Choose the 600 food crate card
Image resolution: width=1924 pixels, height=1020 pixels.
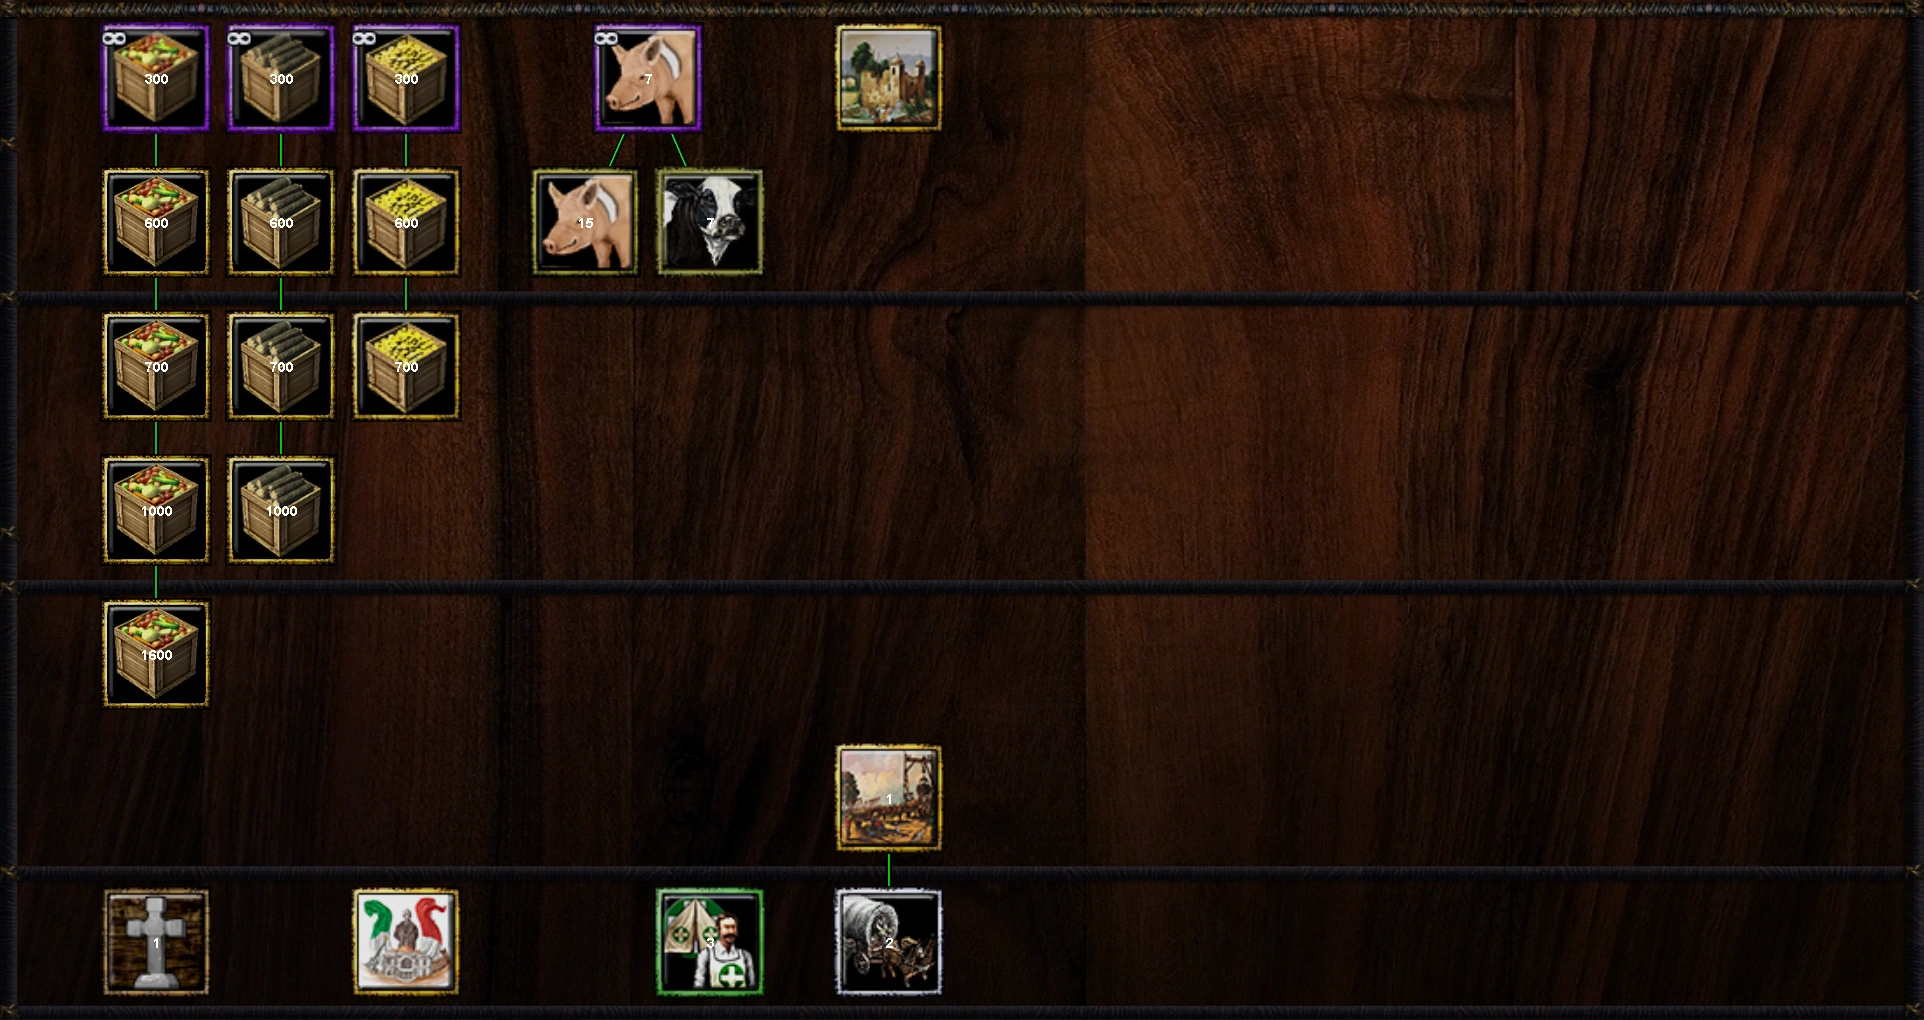tap(156, 222)
